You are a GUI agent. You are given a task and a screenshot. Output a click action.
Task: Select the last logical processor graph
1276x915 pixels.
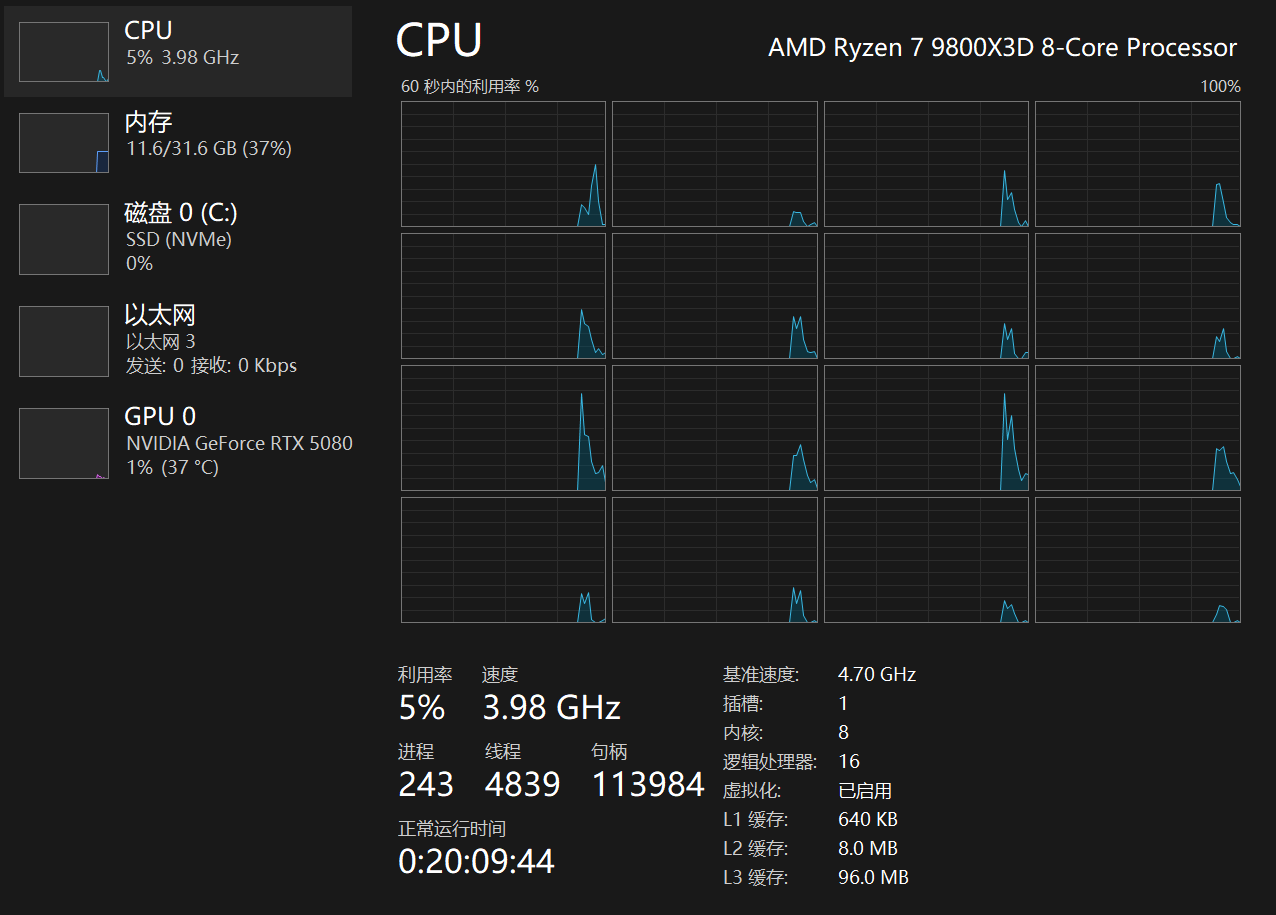[1137, 560]
